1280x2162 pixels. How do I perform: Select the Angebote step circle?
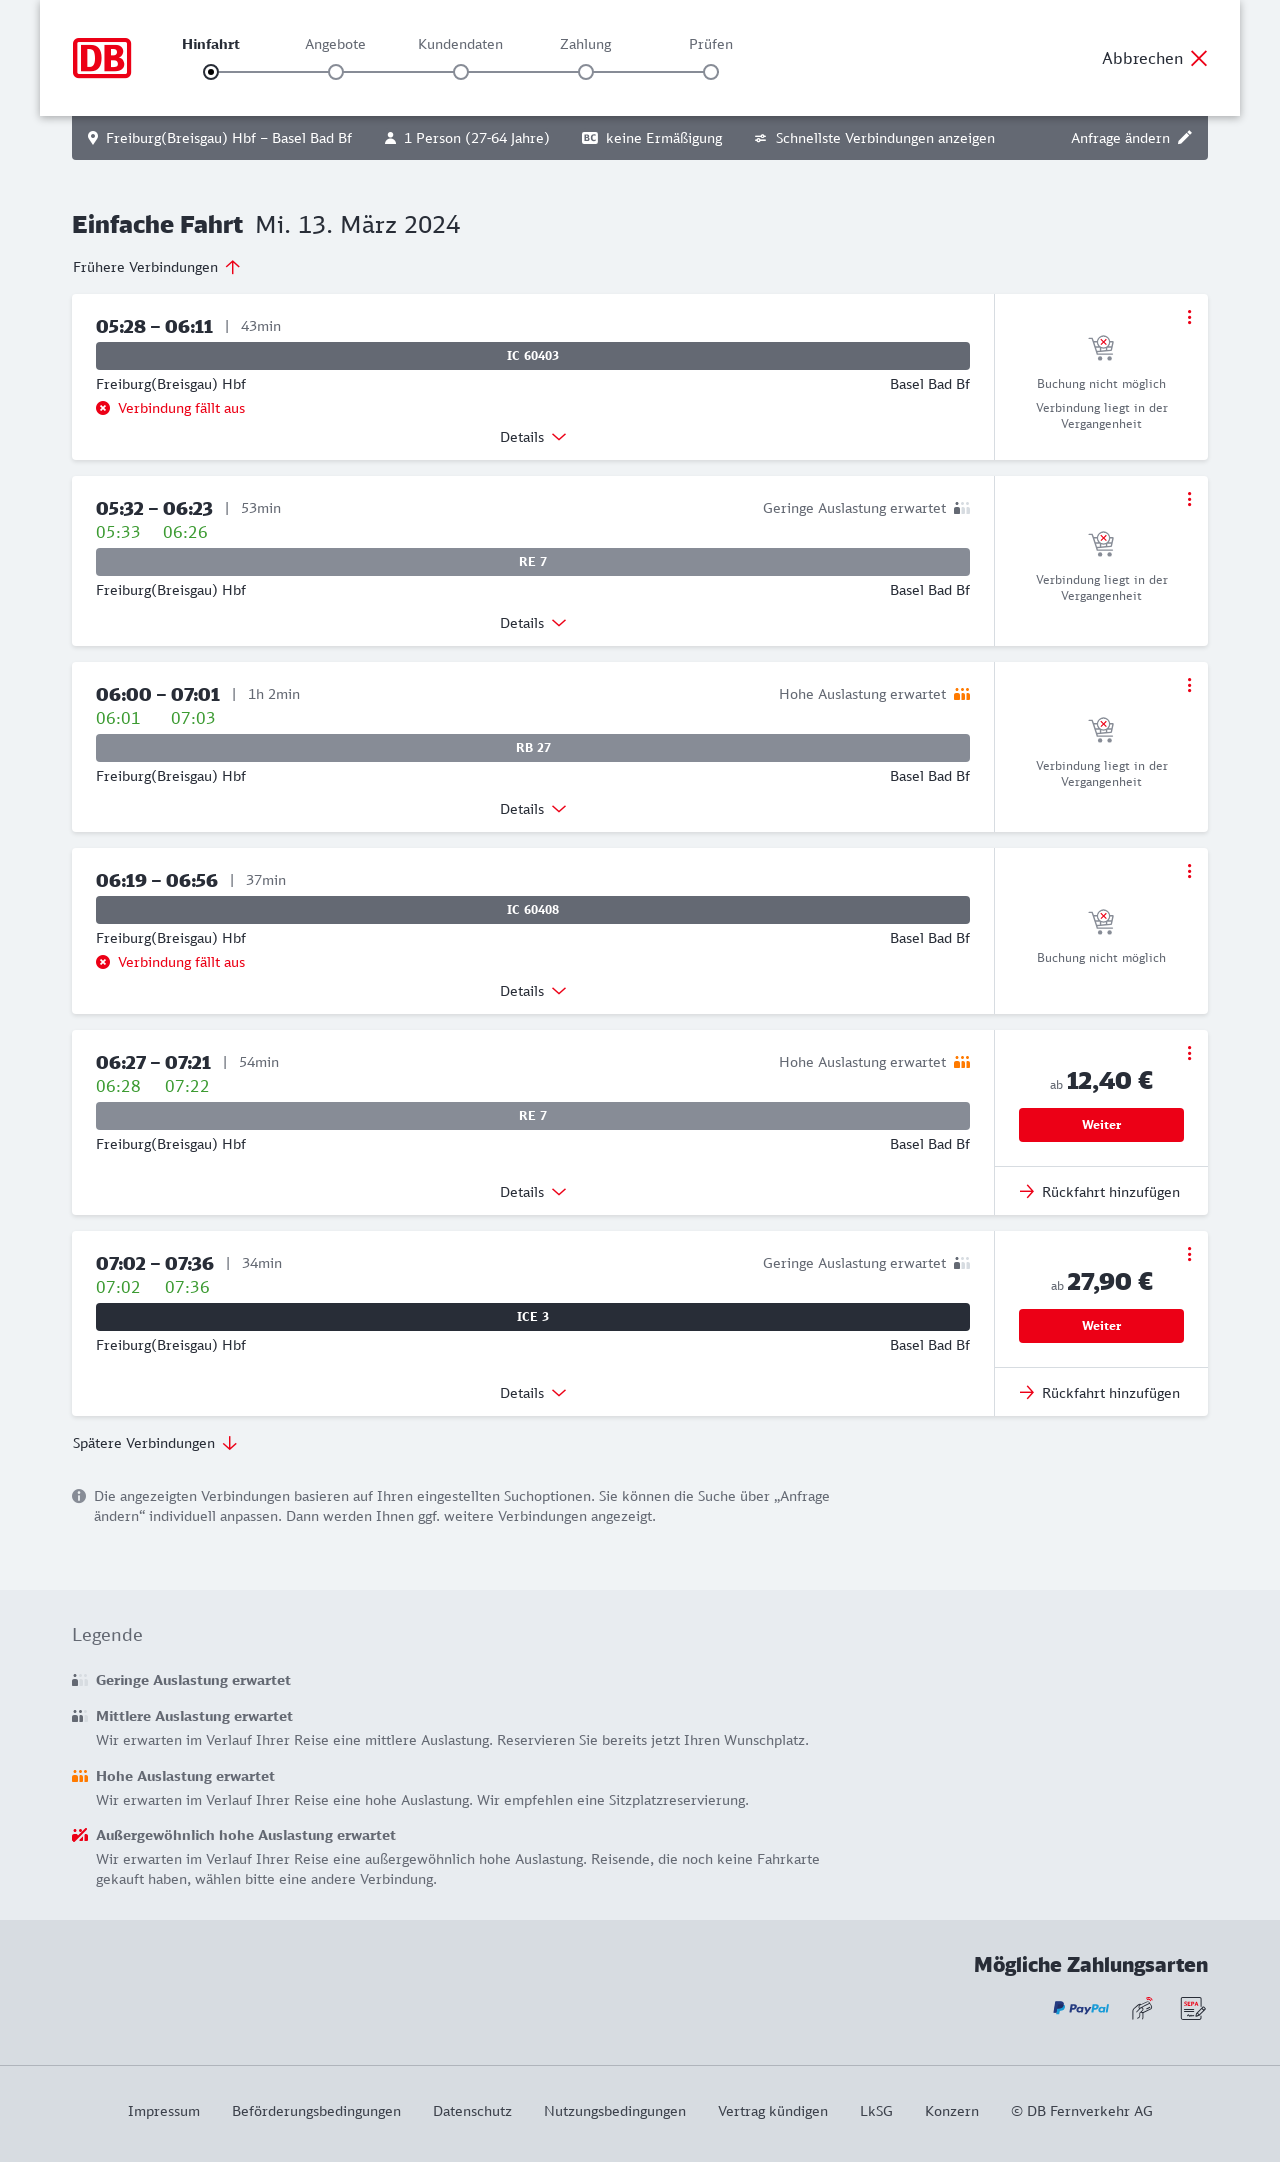pos(336,72)
